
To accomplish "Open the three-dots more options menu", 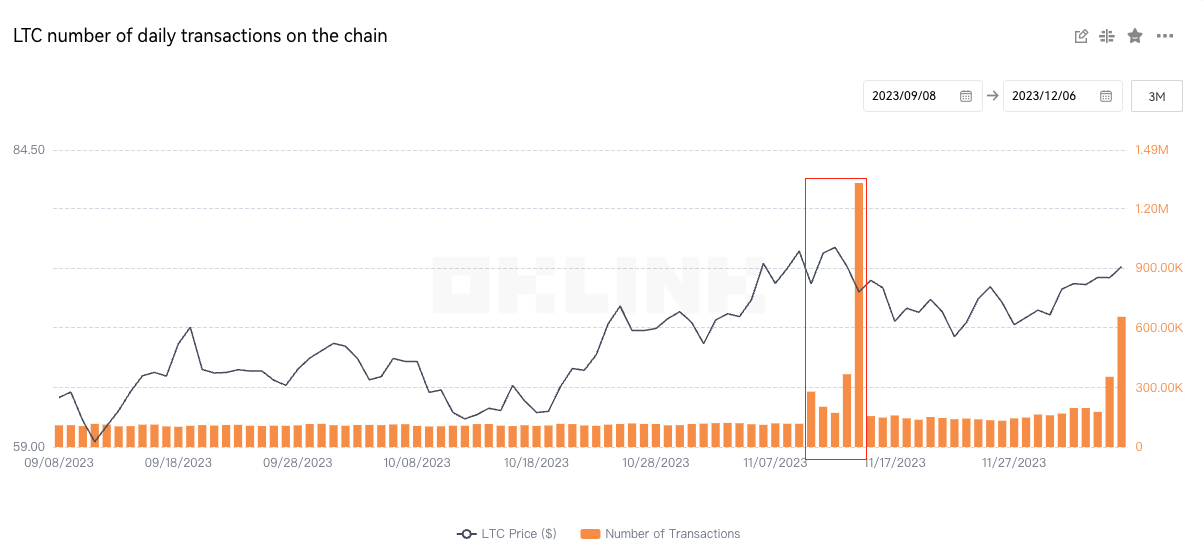I will tap(1165, 36).
